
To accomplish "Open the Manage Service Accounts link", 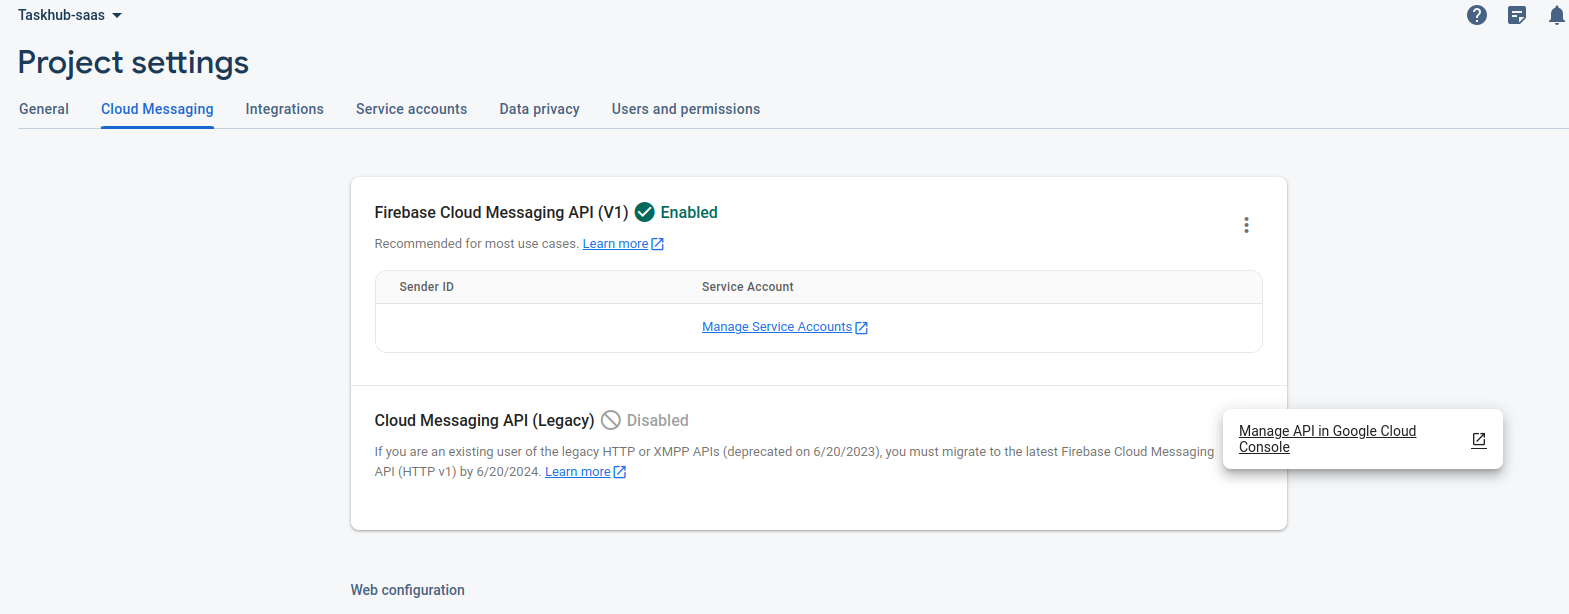I will click(x=776, y=327).
